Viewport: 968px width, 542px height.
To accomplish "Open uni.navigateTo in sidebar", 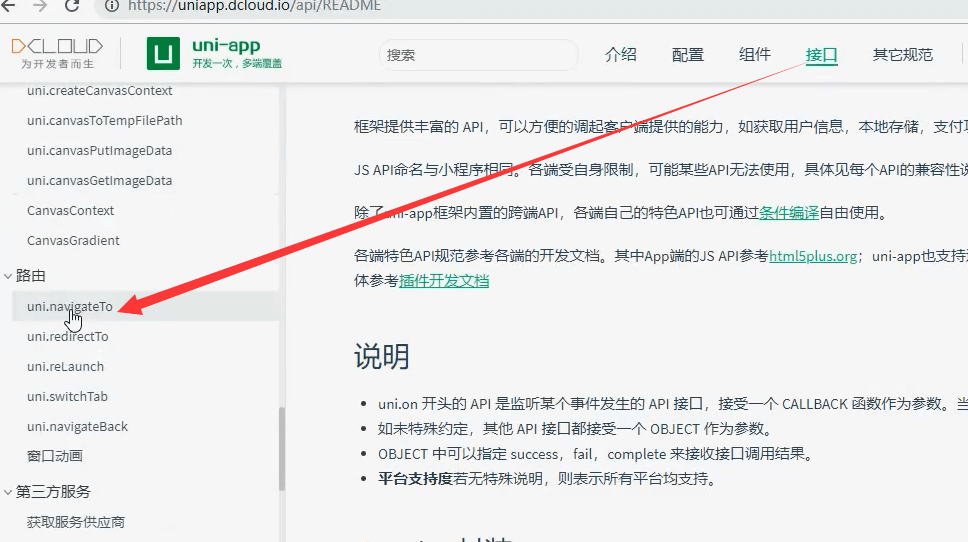I will pyautogui.click(x=70, y=306).
